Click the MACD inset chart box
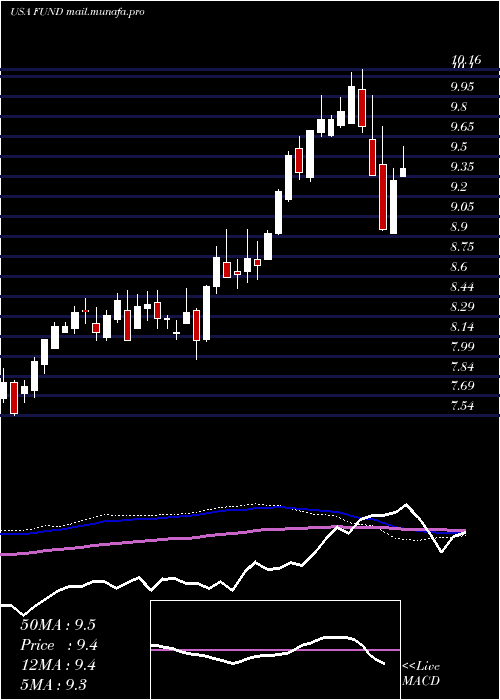This screenshot has width=500, height=700. 275,650
